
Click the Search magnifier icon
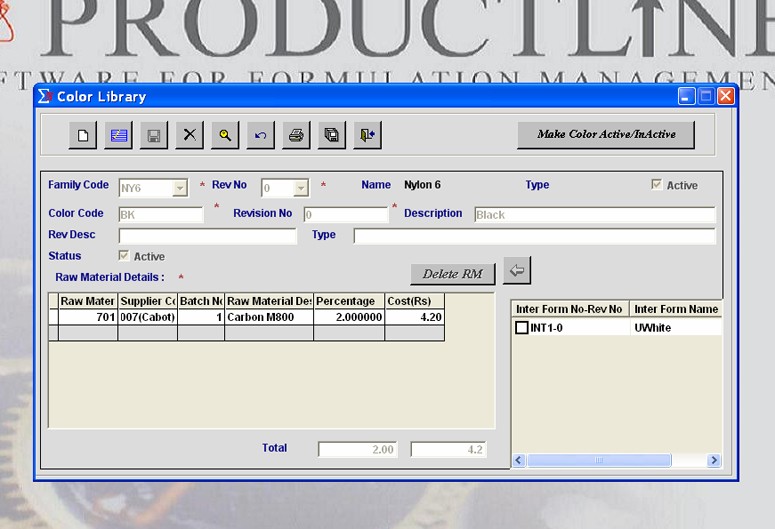coord(225,135)
